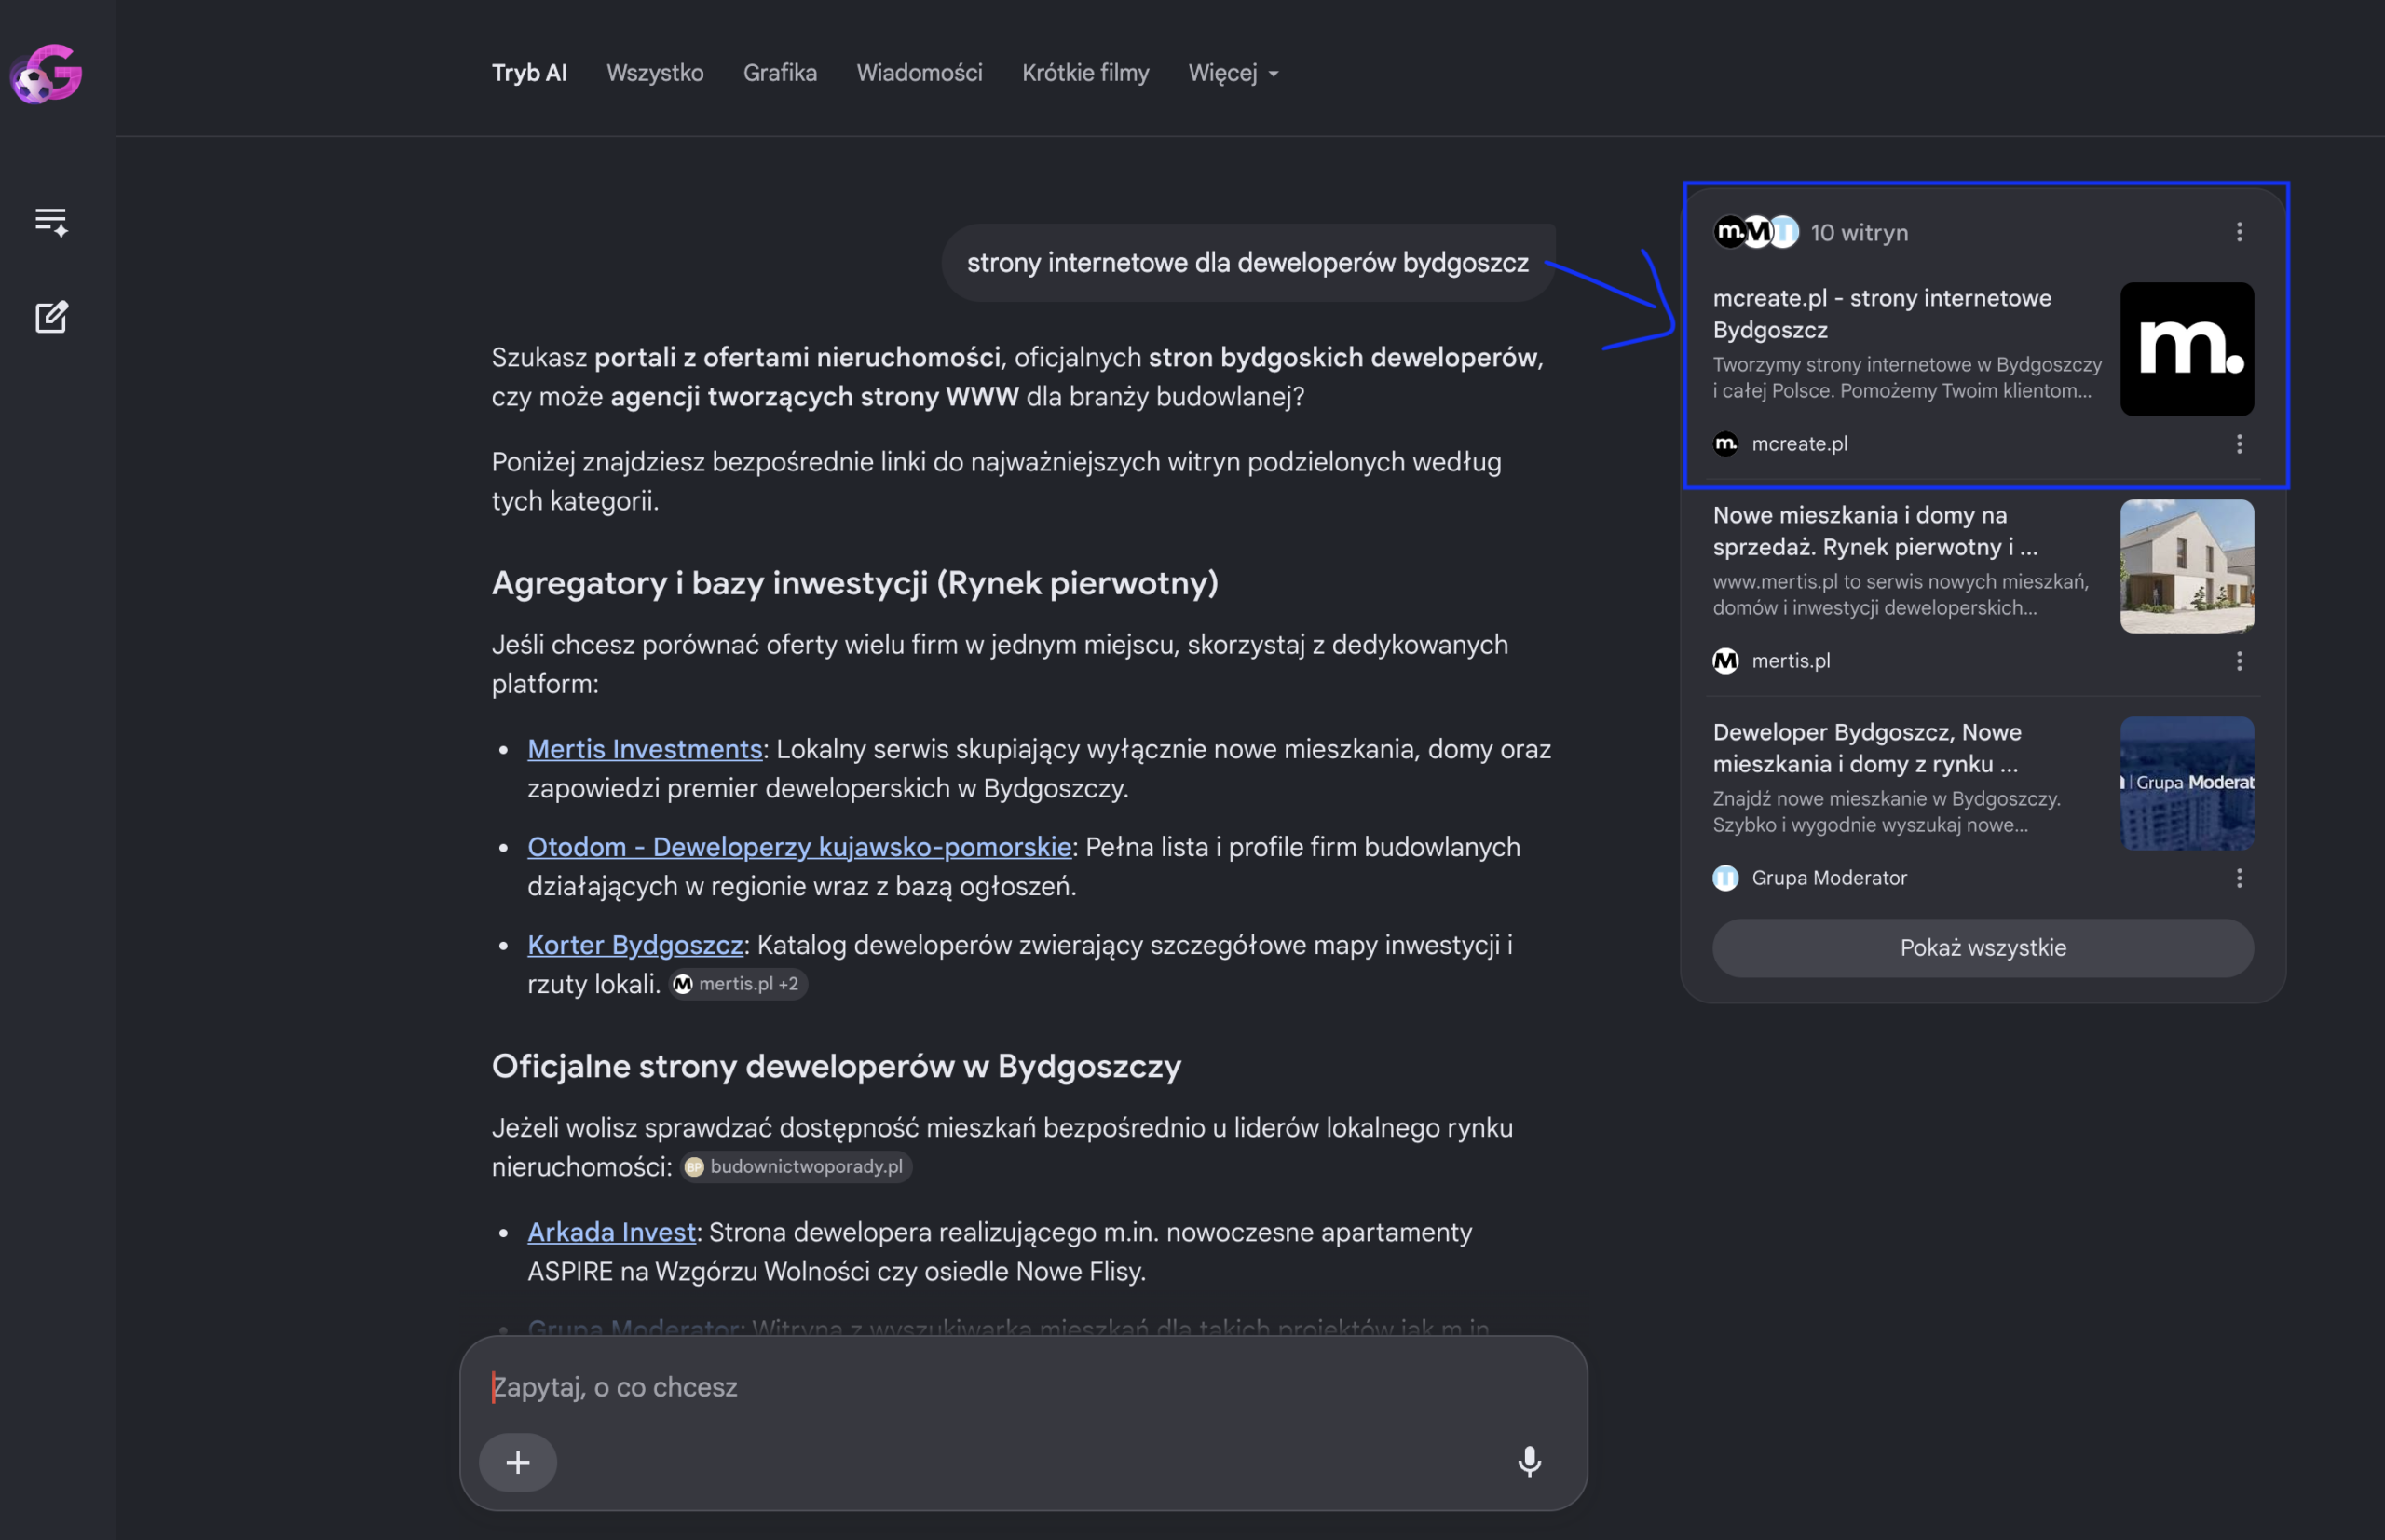Expand the Więcej dropdown menu

click(1233, 73)
